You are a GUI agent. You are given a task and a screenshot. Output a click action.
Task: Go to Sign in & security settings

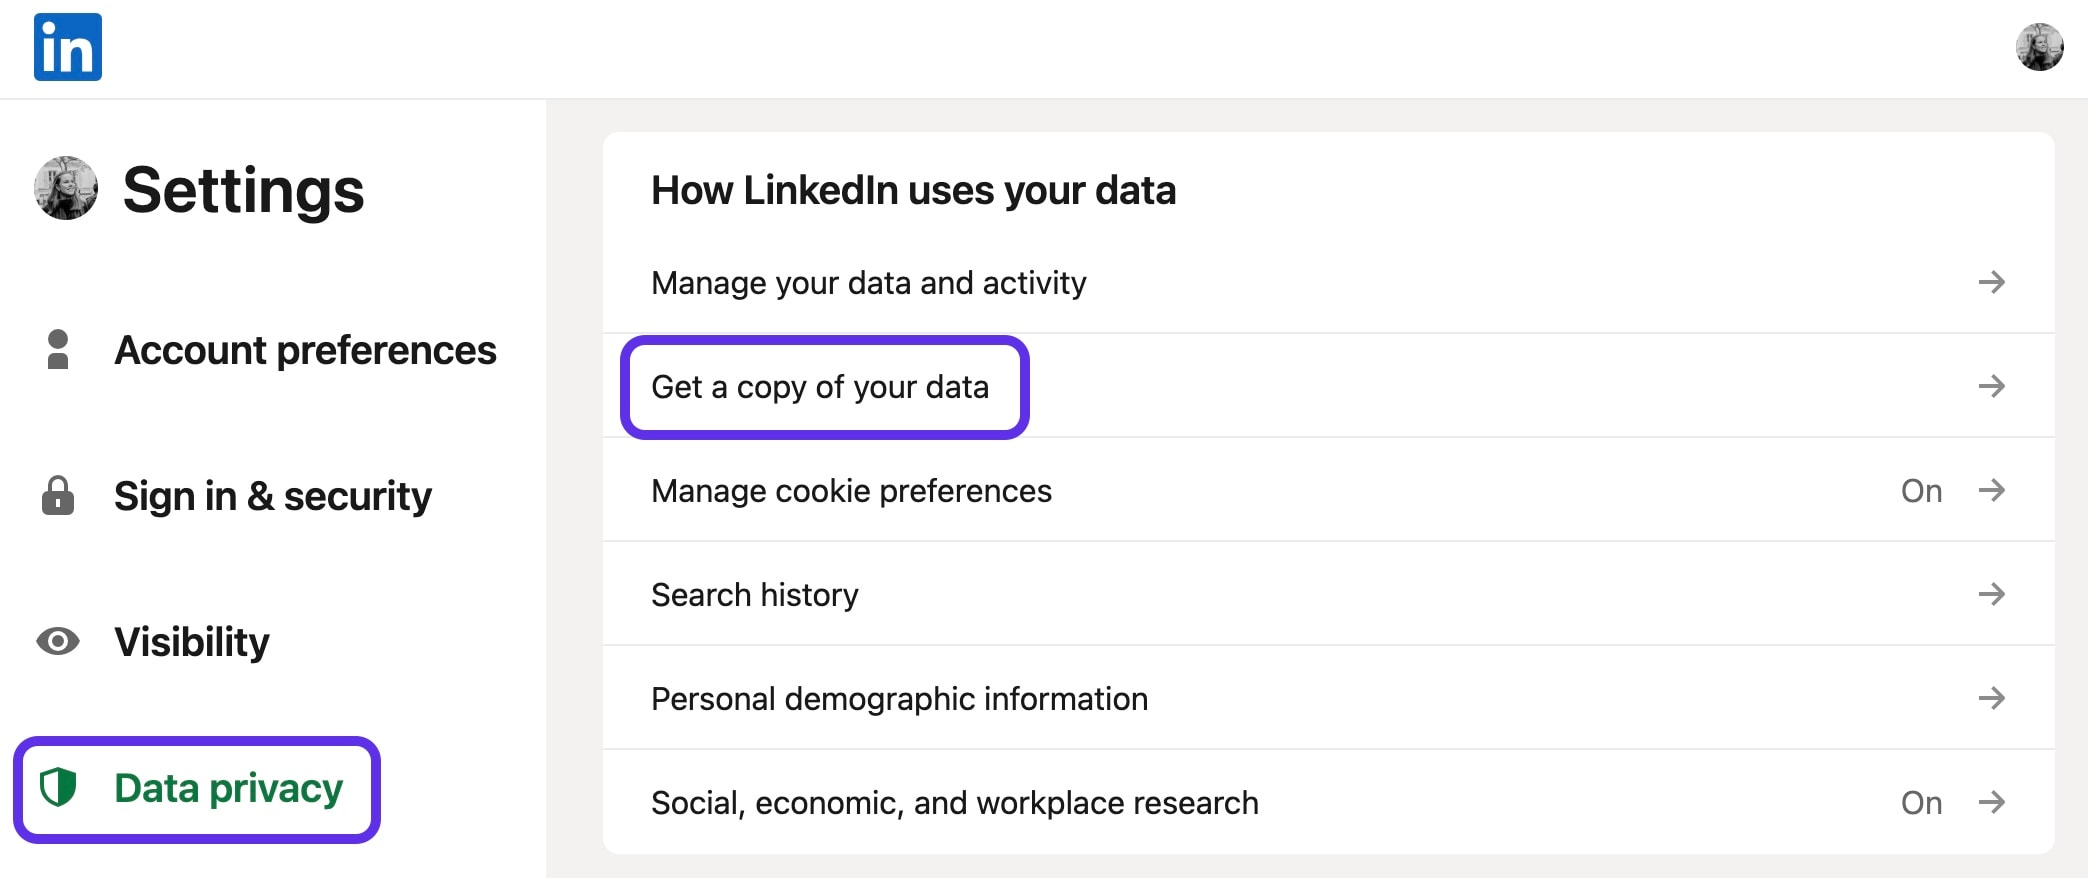click(x=273, y=496)
